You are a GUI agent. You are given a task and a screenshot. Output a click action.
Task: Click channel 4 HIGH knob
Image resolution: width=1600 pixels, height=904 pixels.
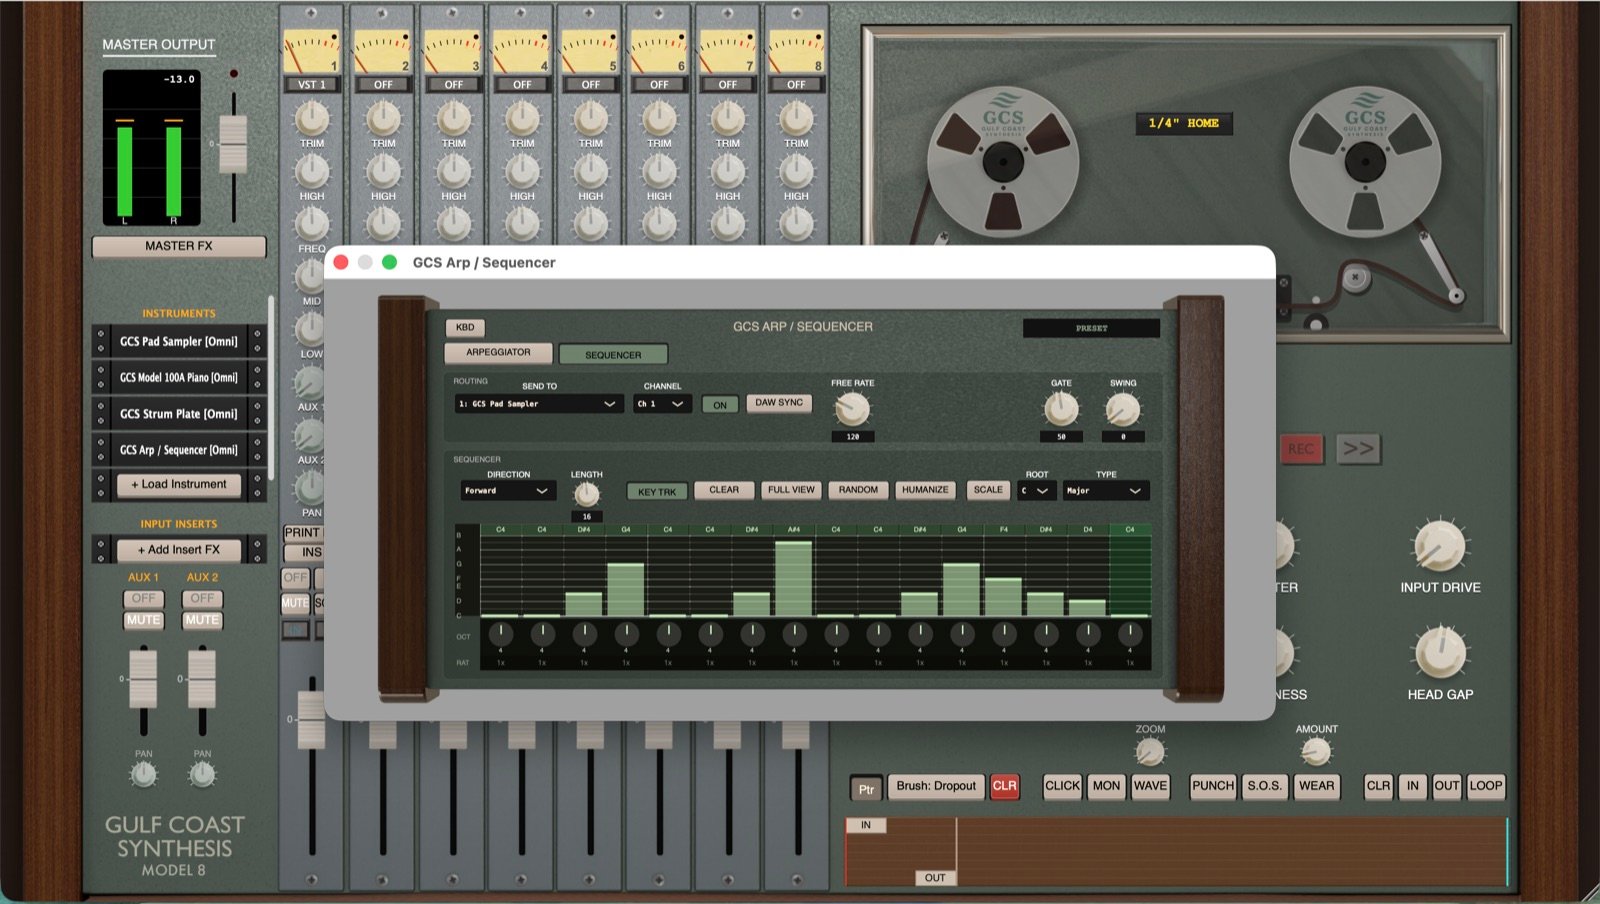click(x=522, y=172)
